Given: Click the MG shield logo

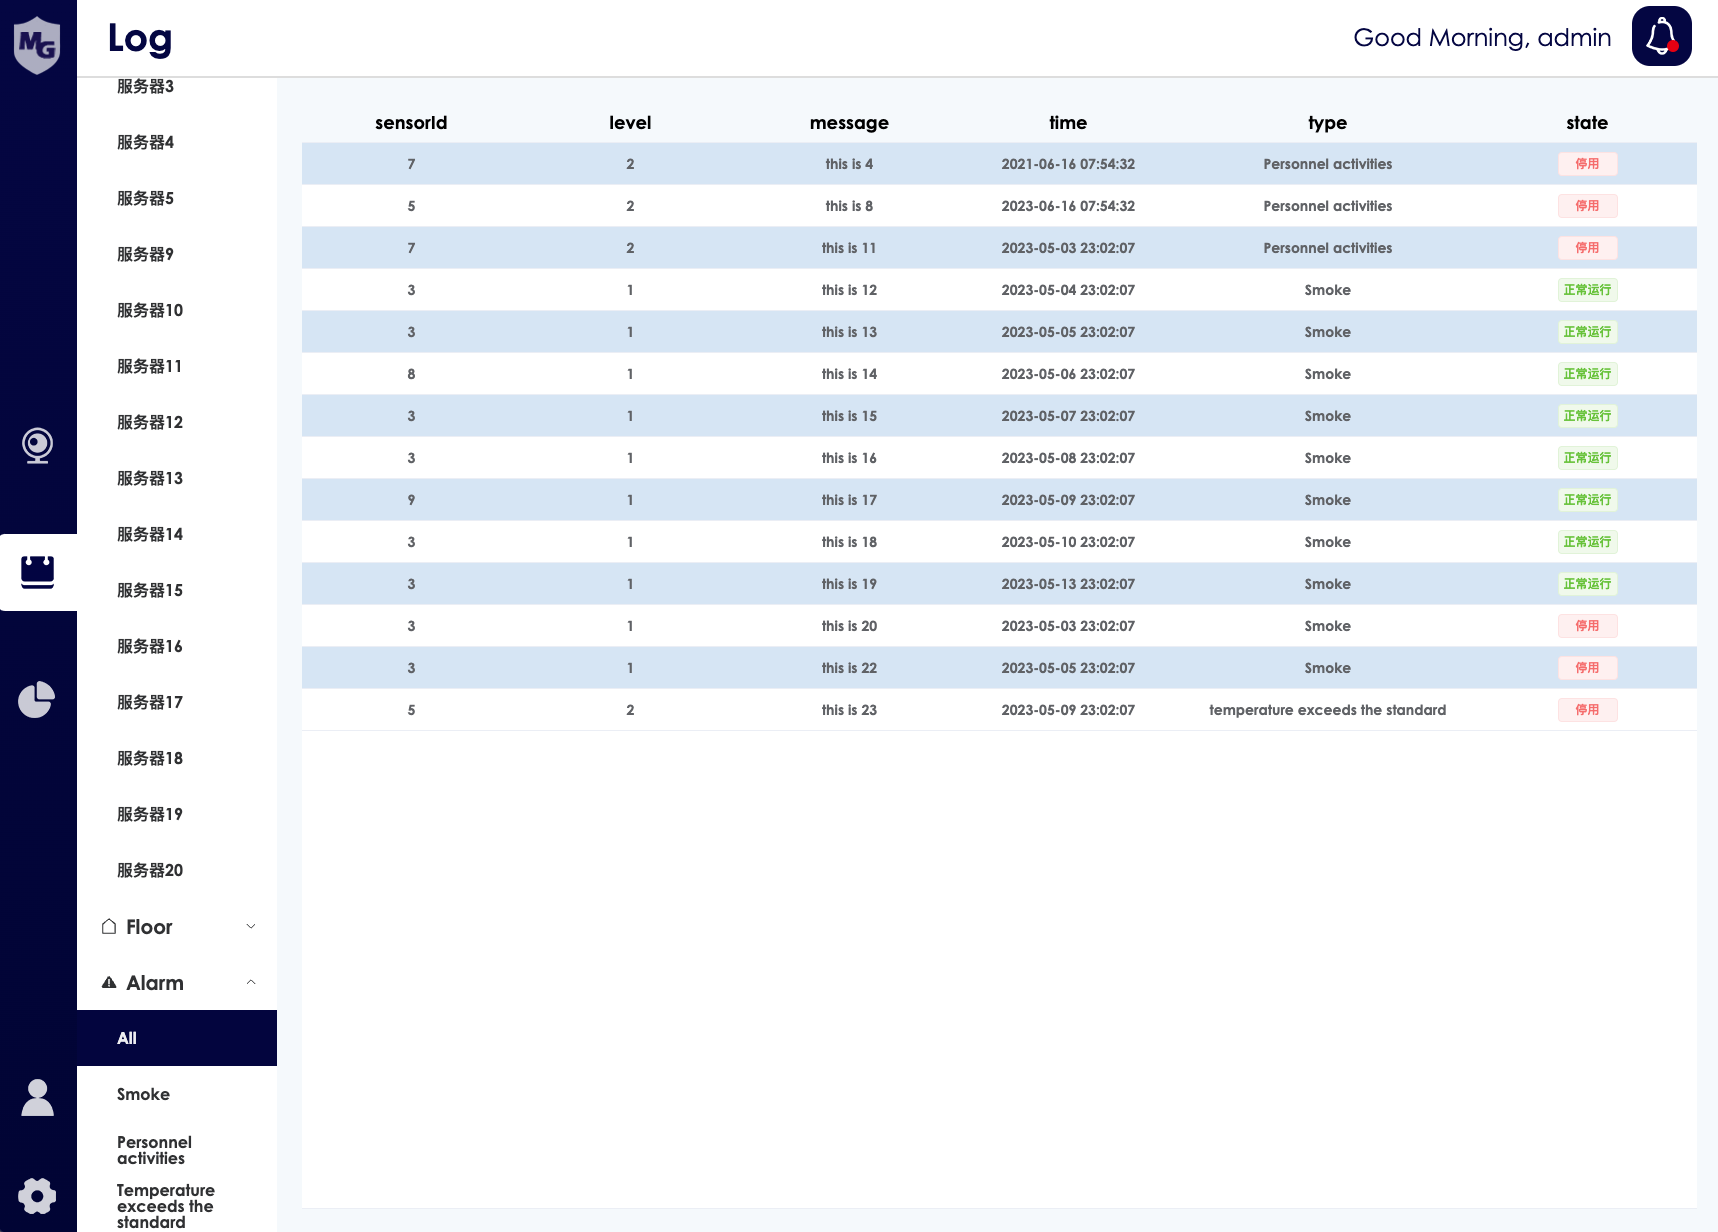Looking at the screenshot, I should 37,45.
